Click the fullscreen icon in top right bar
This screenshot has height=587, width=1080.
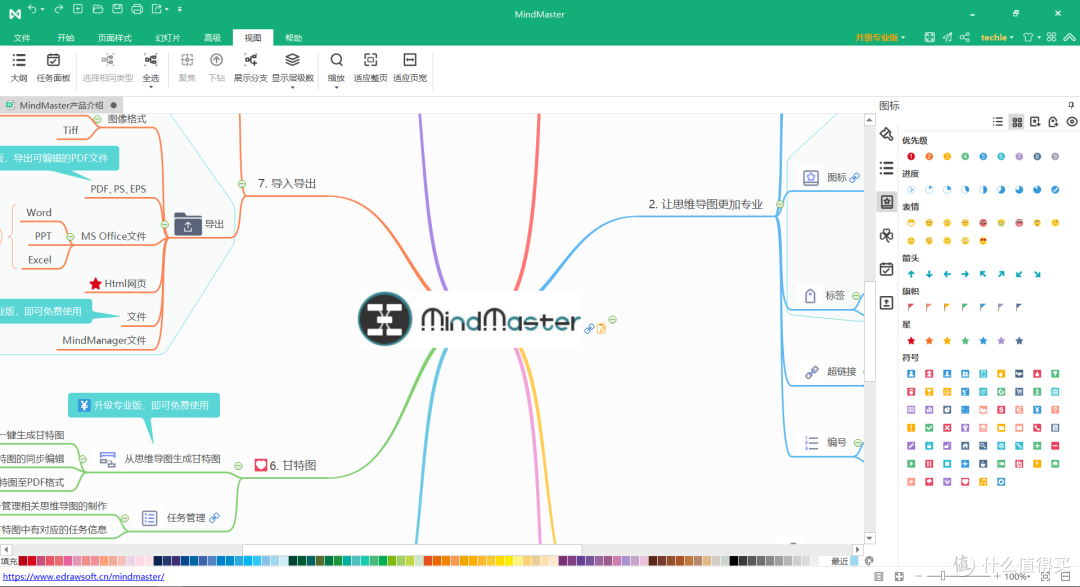click(930, 37)
